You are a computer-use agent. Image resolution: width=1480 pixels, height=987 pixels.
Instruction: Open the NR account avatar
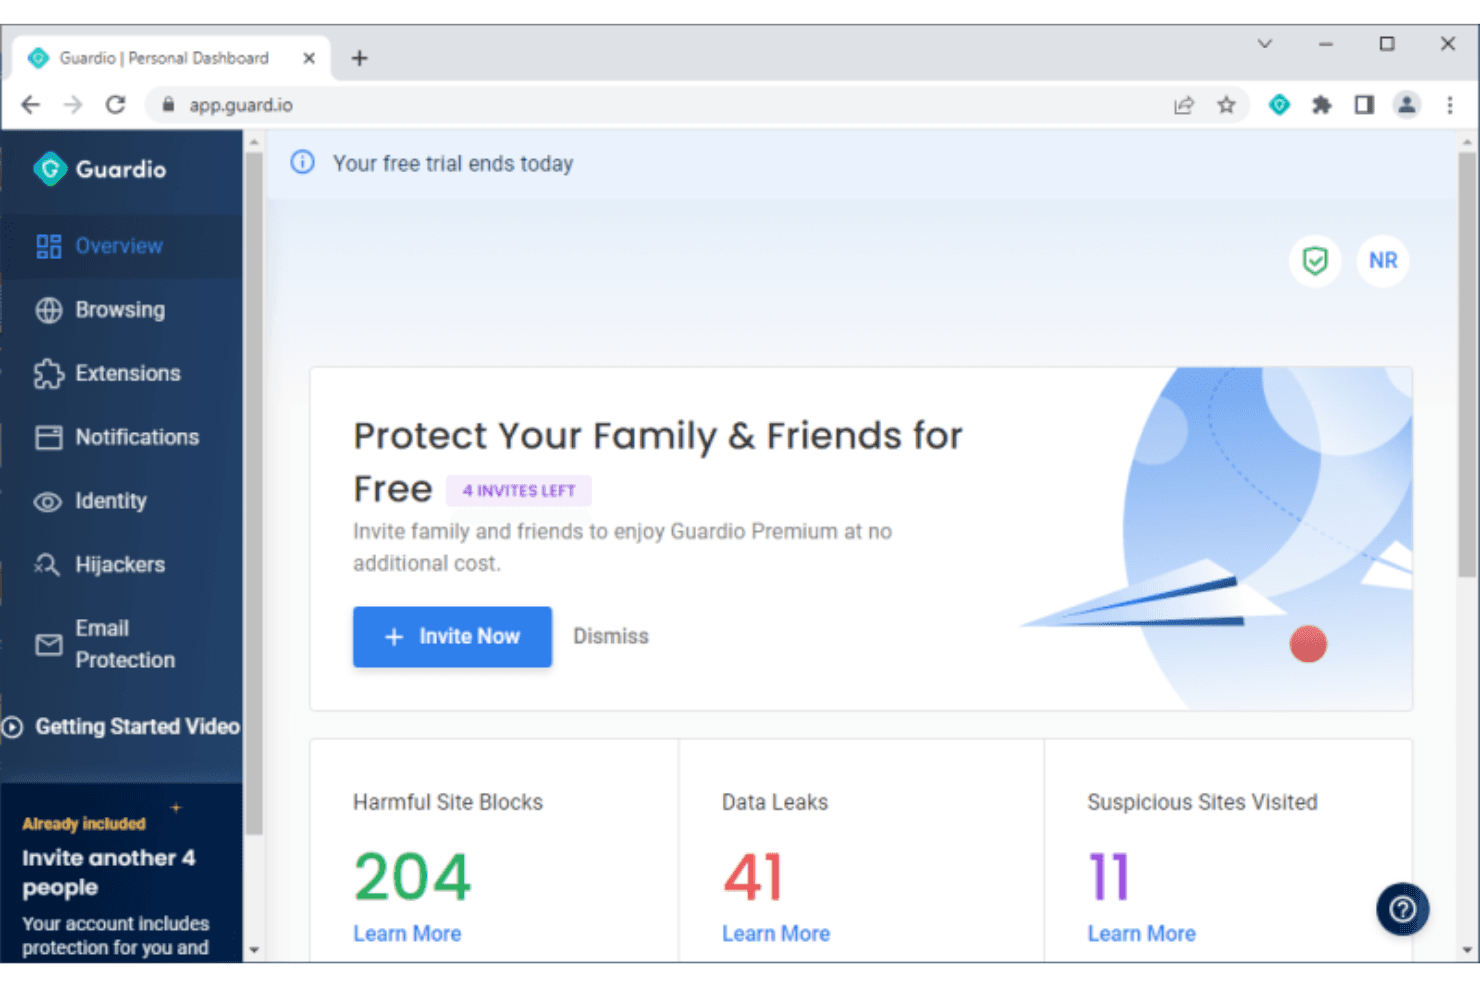coord(1383,261)
